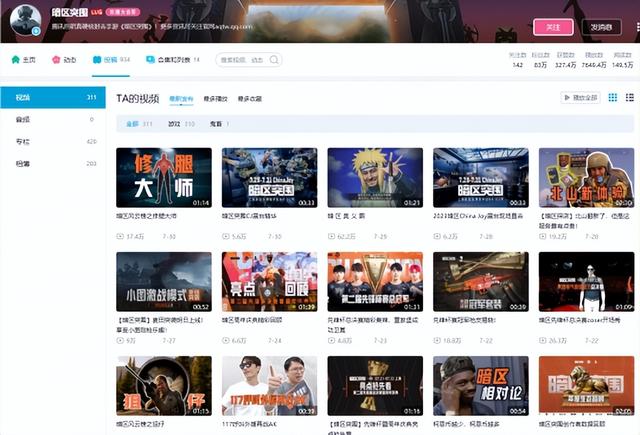Switch to grid view layout icon
Screen dimensions: 640x435
pyautogui.click(x=613, y=98)
